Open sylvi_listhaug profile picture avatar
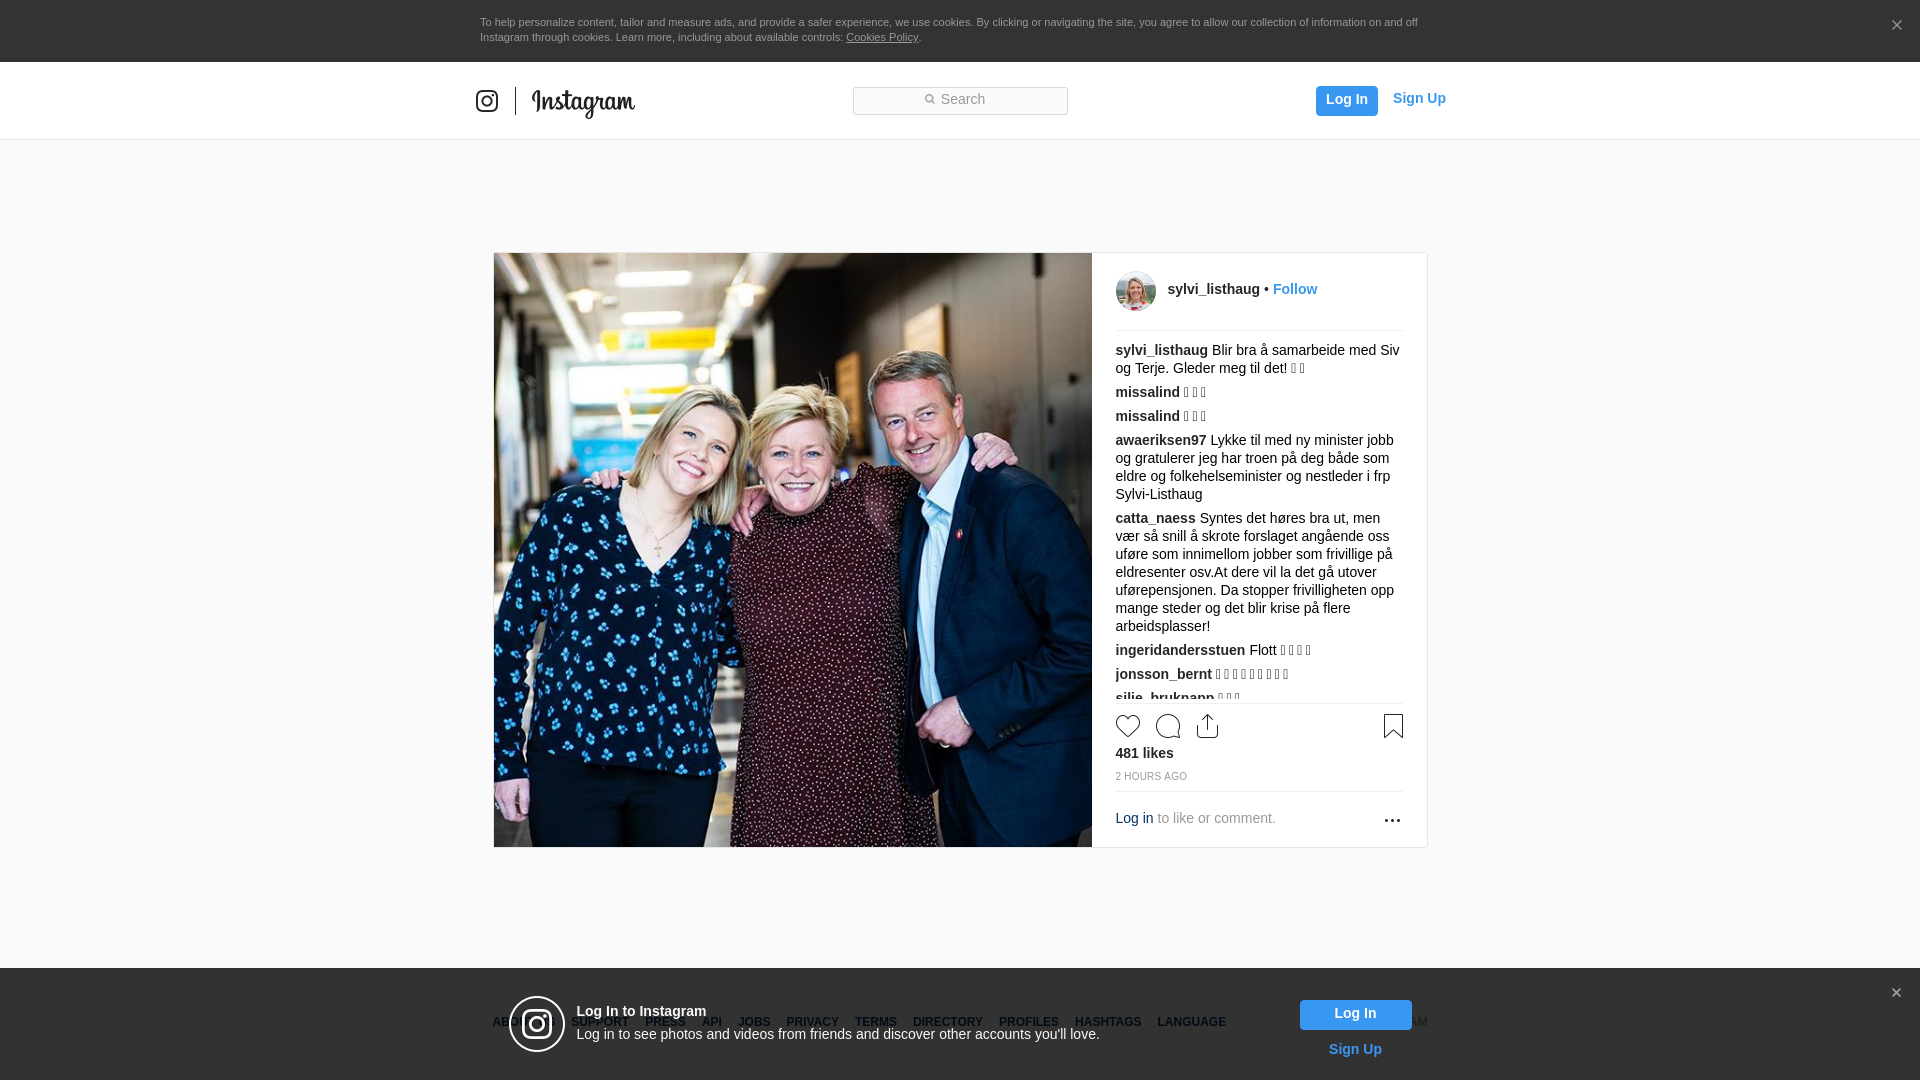Viewport: 1920px width, 1080px height. [1135, 291]
